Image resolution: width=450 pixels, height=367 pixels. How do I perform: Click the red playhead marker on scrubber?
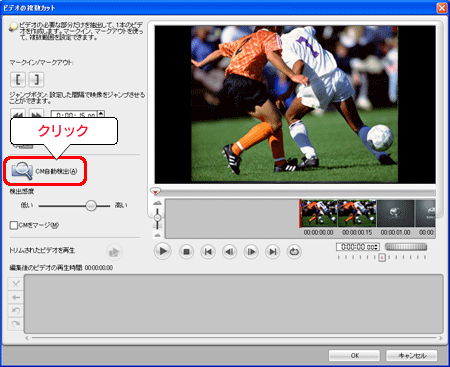pyautogui.click(x=155, y=191)
